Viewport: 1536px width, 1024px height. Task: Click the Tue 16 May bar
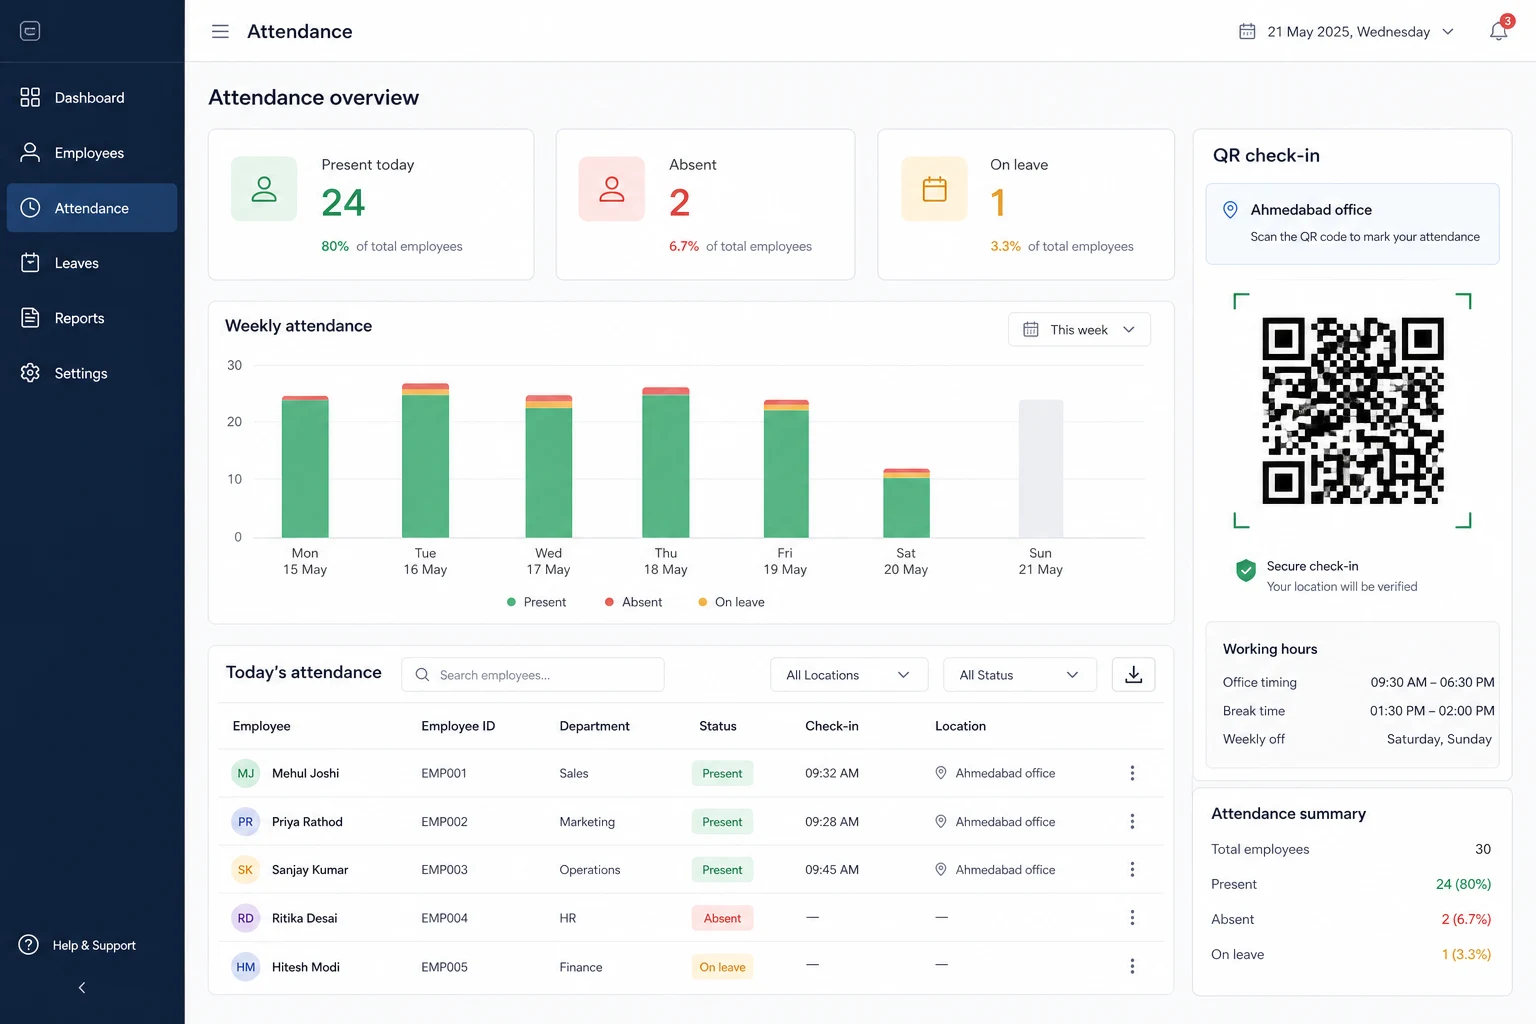coord(425,460)
